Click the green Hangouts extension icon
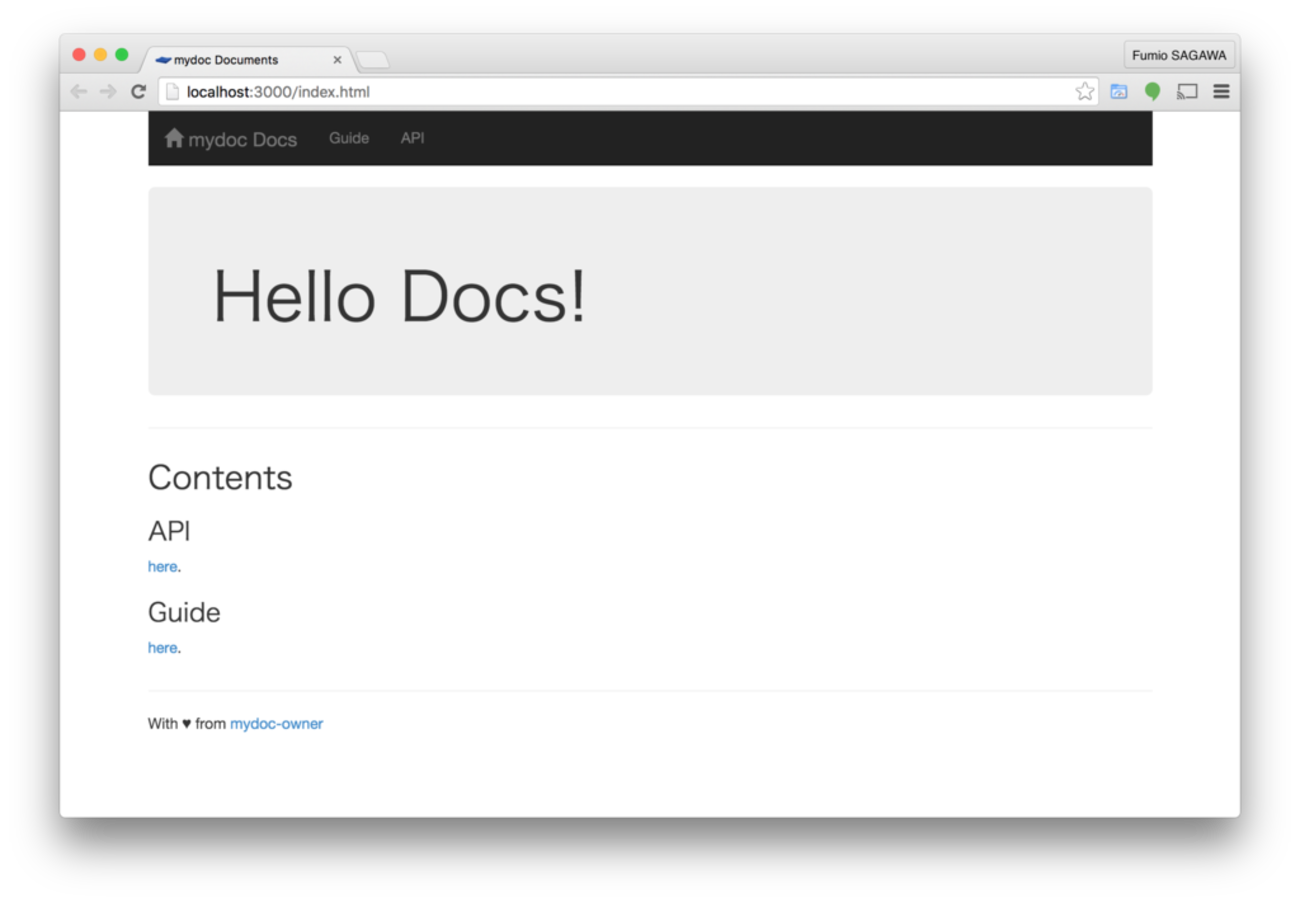 1152,92
